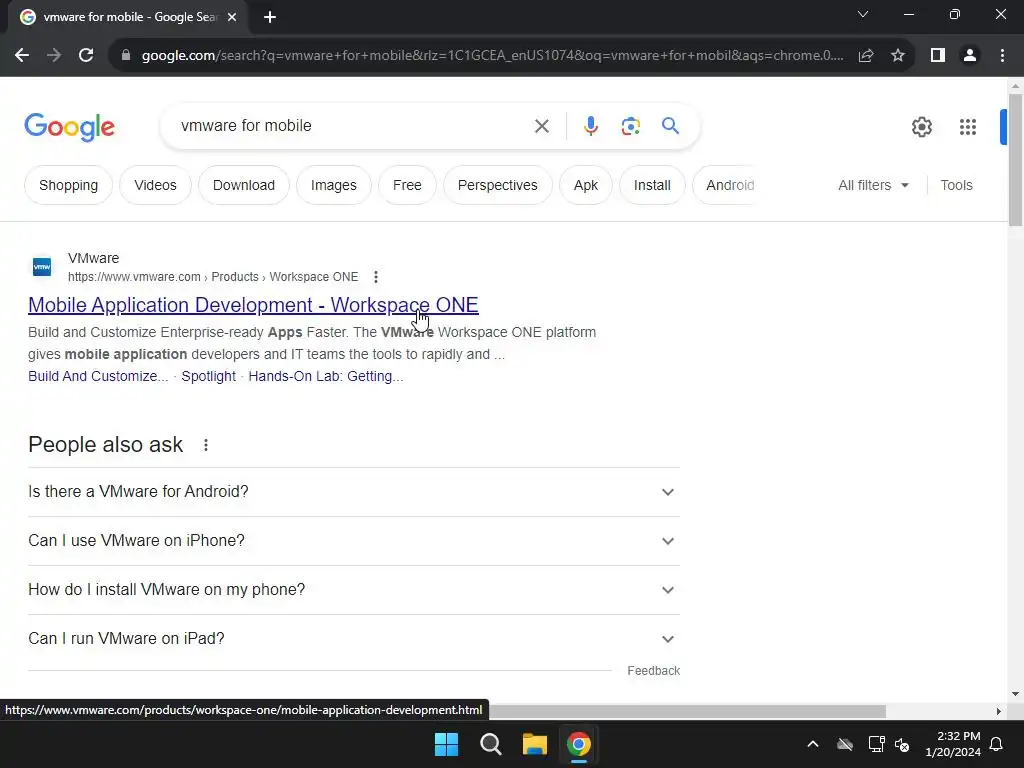Click Chrome icon in taskbar

(579, 744)
